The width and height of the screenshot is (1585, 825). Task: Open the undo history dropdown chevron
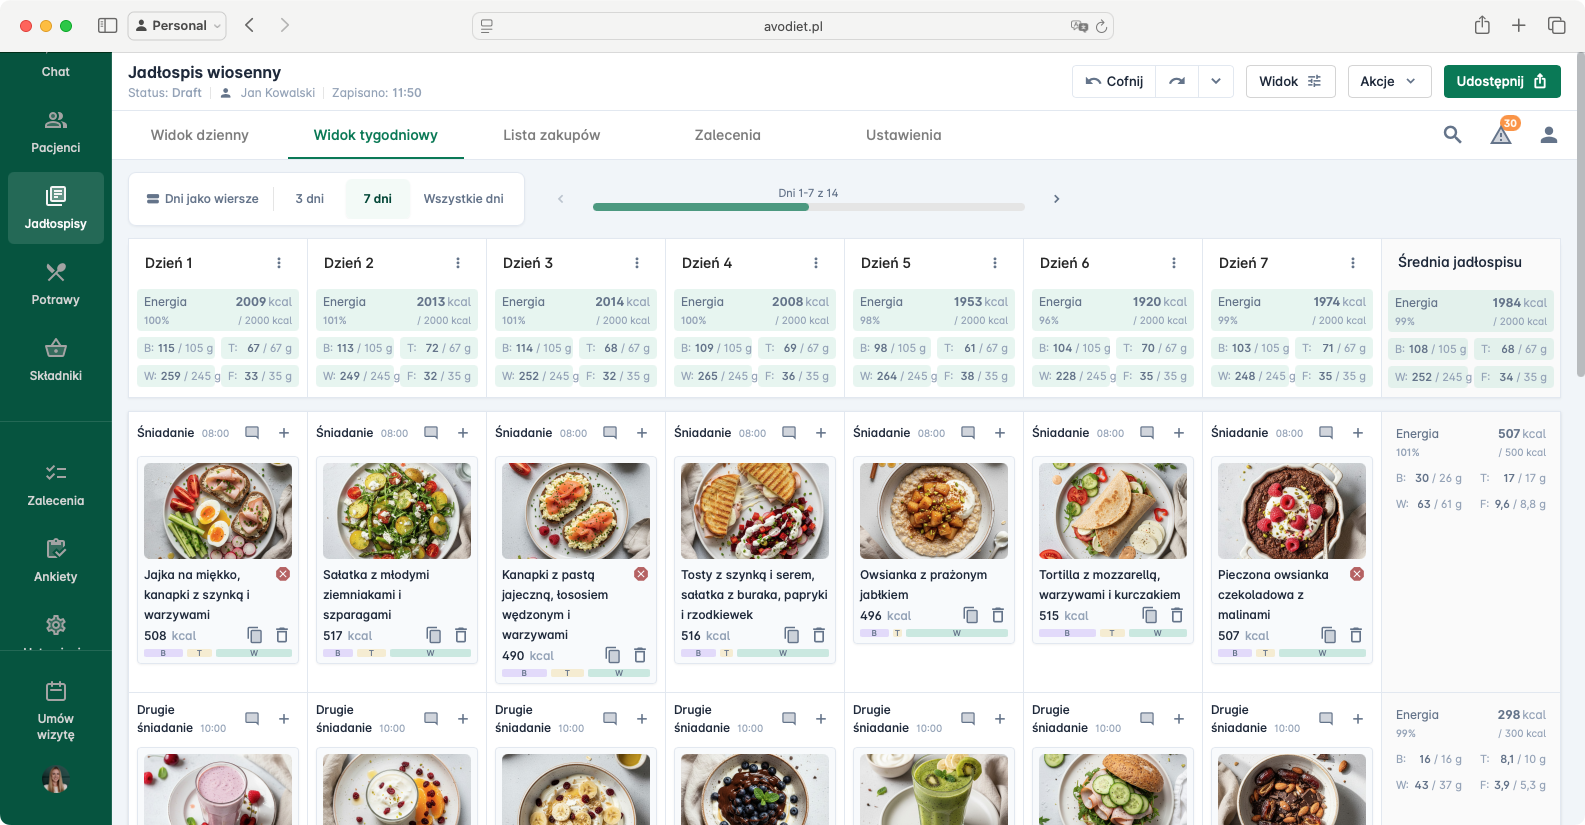(1215, 82)
